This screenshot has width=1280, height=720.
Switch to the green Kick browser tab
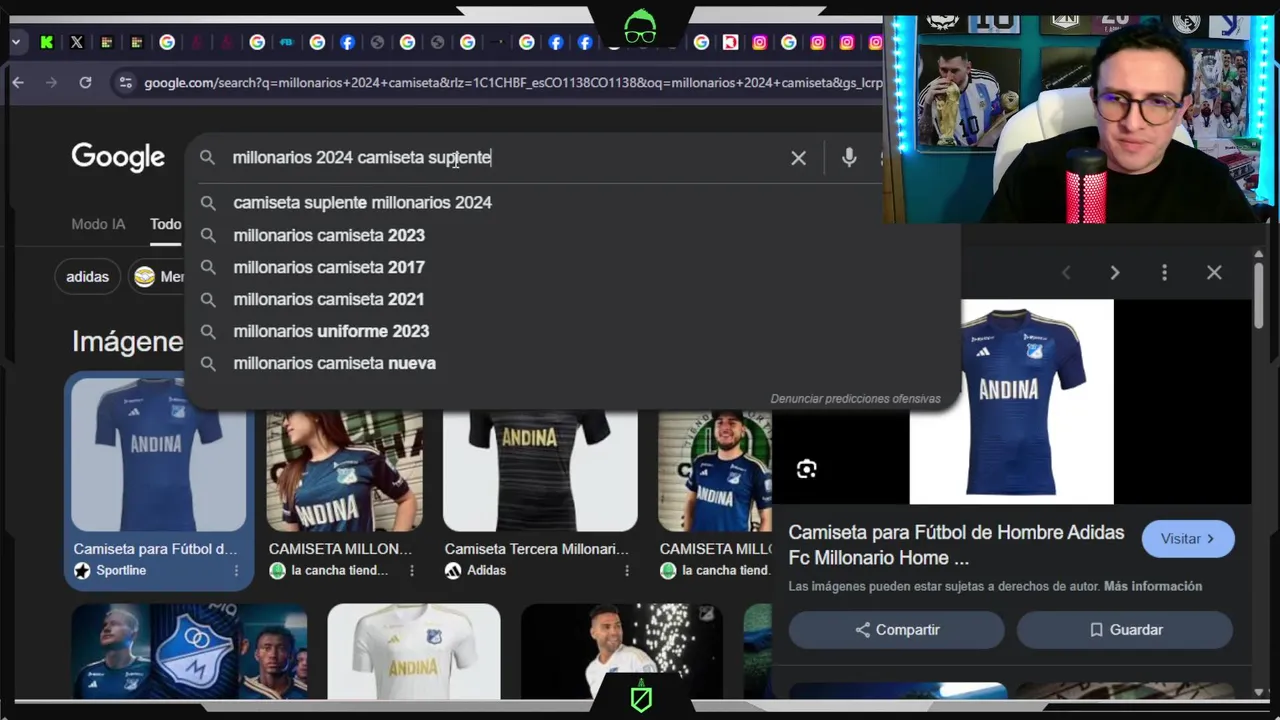[47, 42]
